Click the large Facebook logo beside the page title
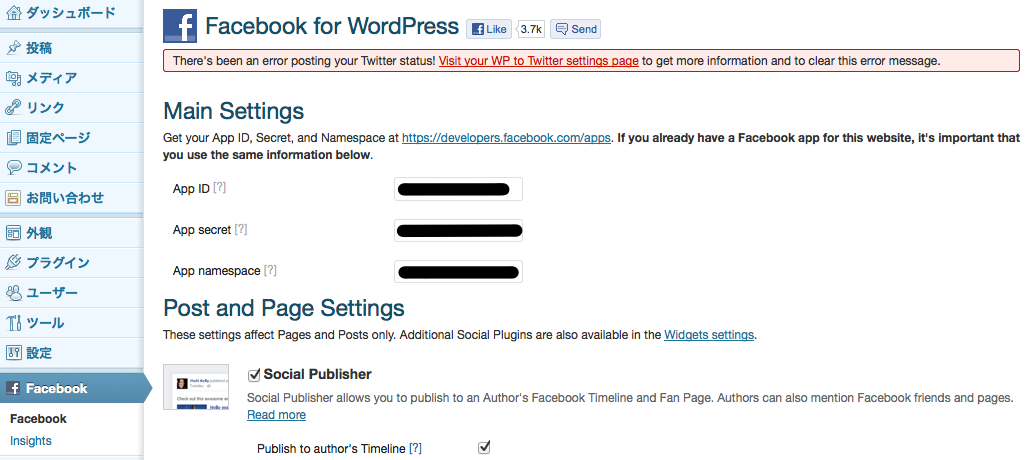 tap(180, 27)
